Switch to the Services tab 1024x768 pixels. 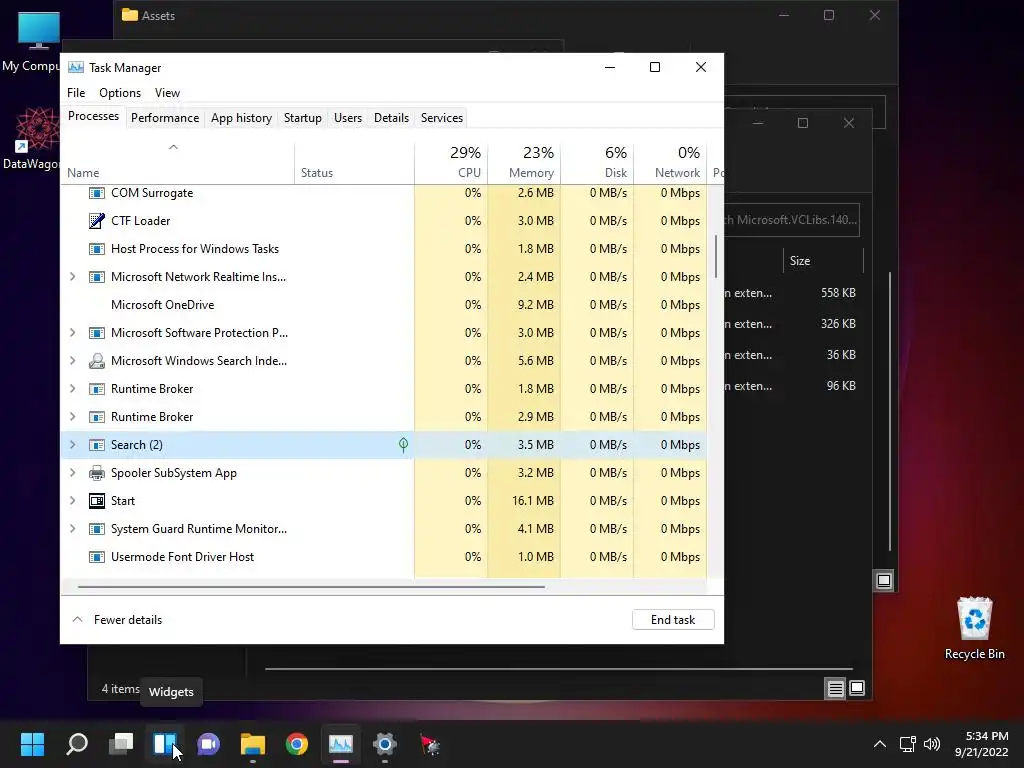coord(441,118)
